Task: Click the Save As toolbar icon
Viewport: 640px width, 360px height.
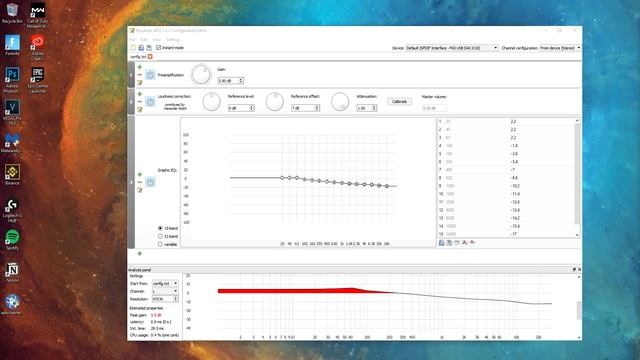Action: pyautogui.click(x=149, y=48)
